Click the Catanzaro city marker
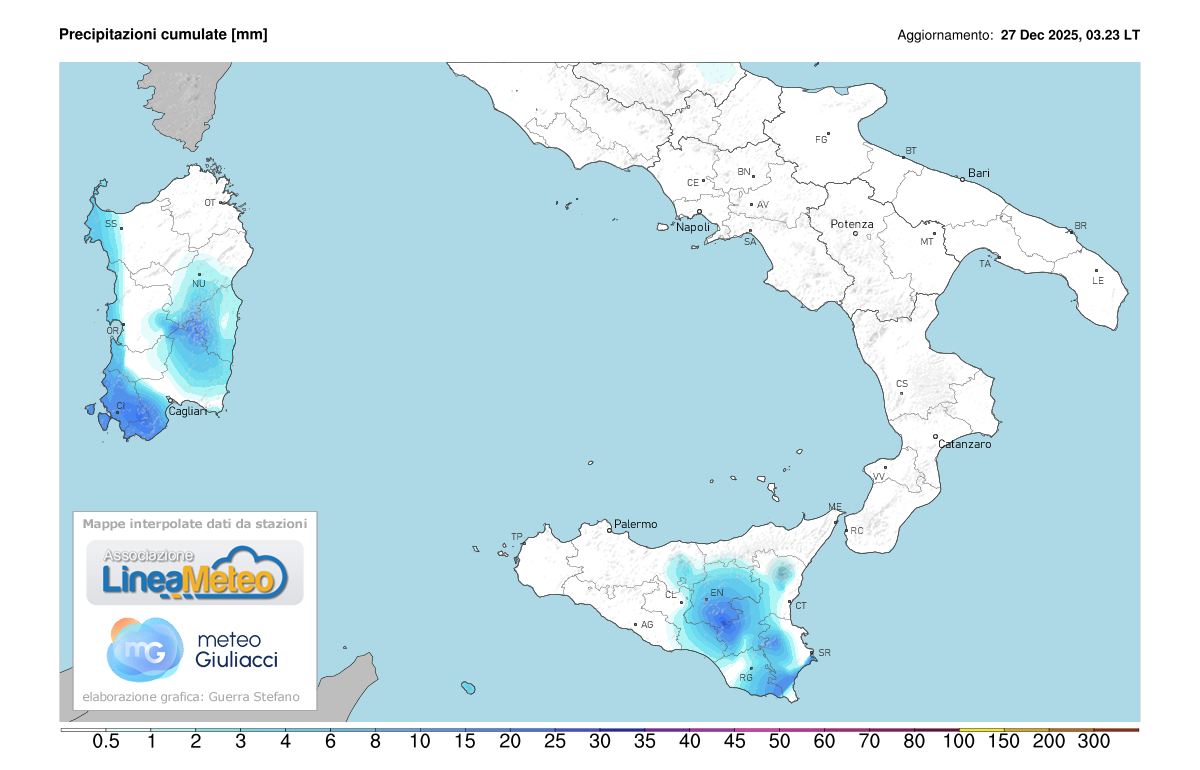The image size is (1200, 770). [936, 437]
